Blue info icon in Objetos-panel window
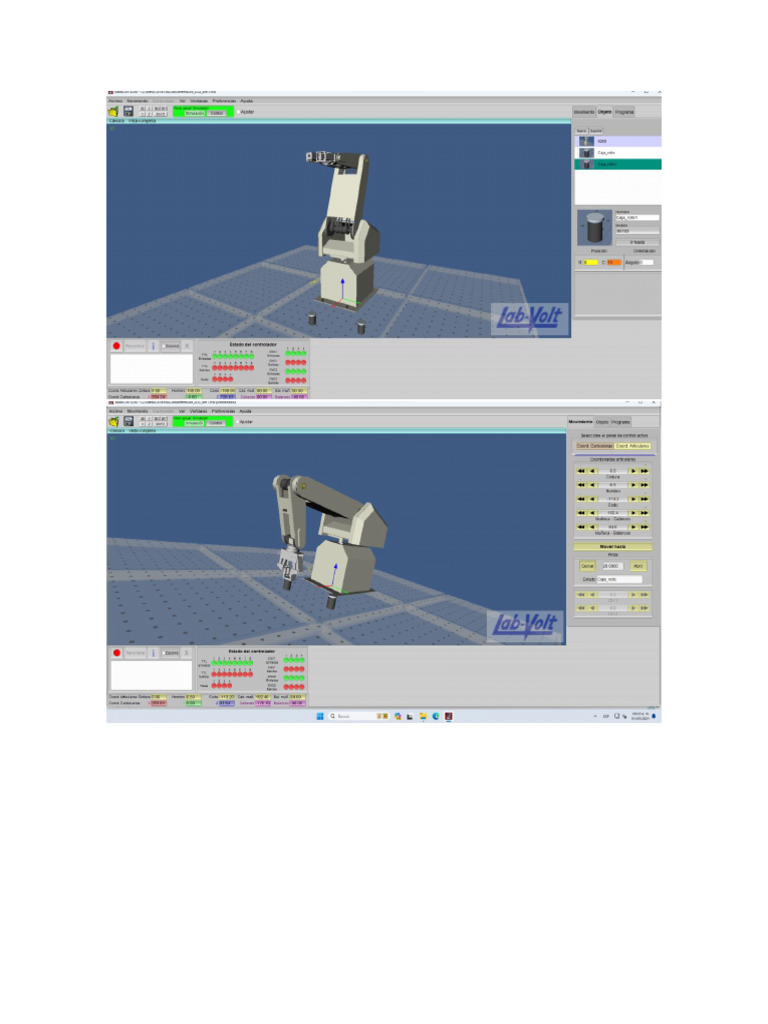Viewport: 768px width, 1024px height. click(153, 346)
